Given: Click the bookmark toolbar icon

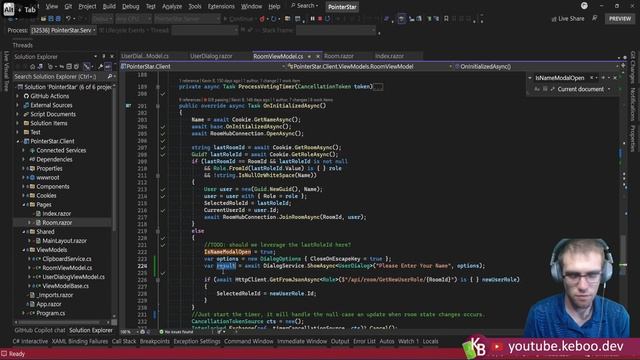Looking at the screenshot, I should [446, 19].
